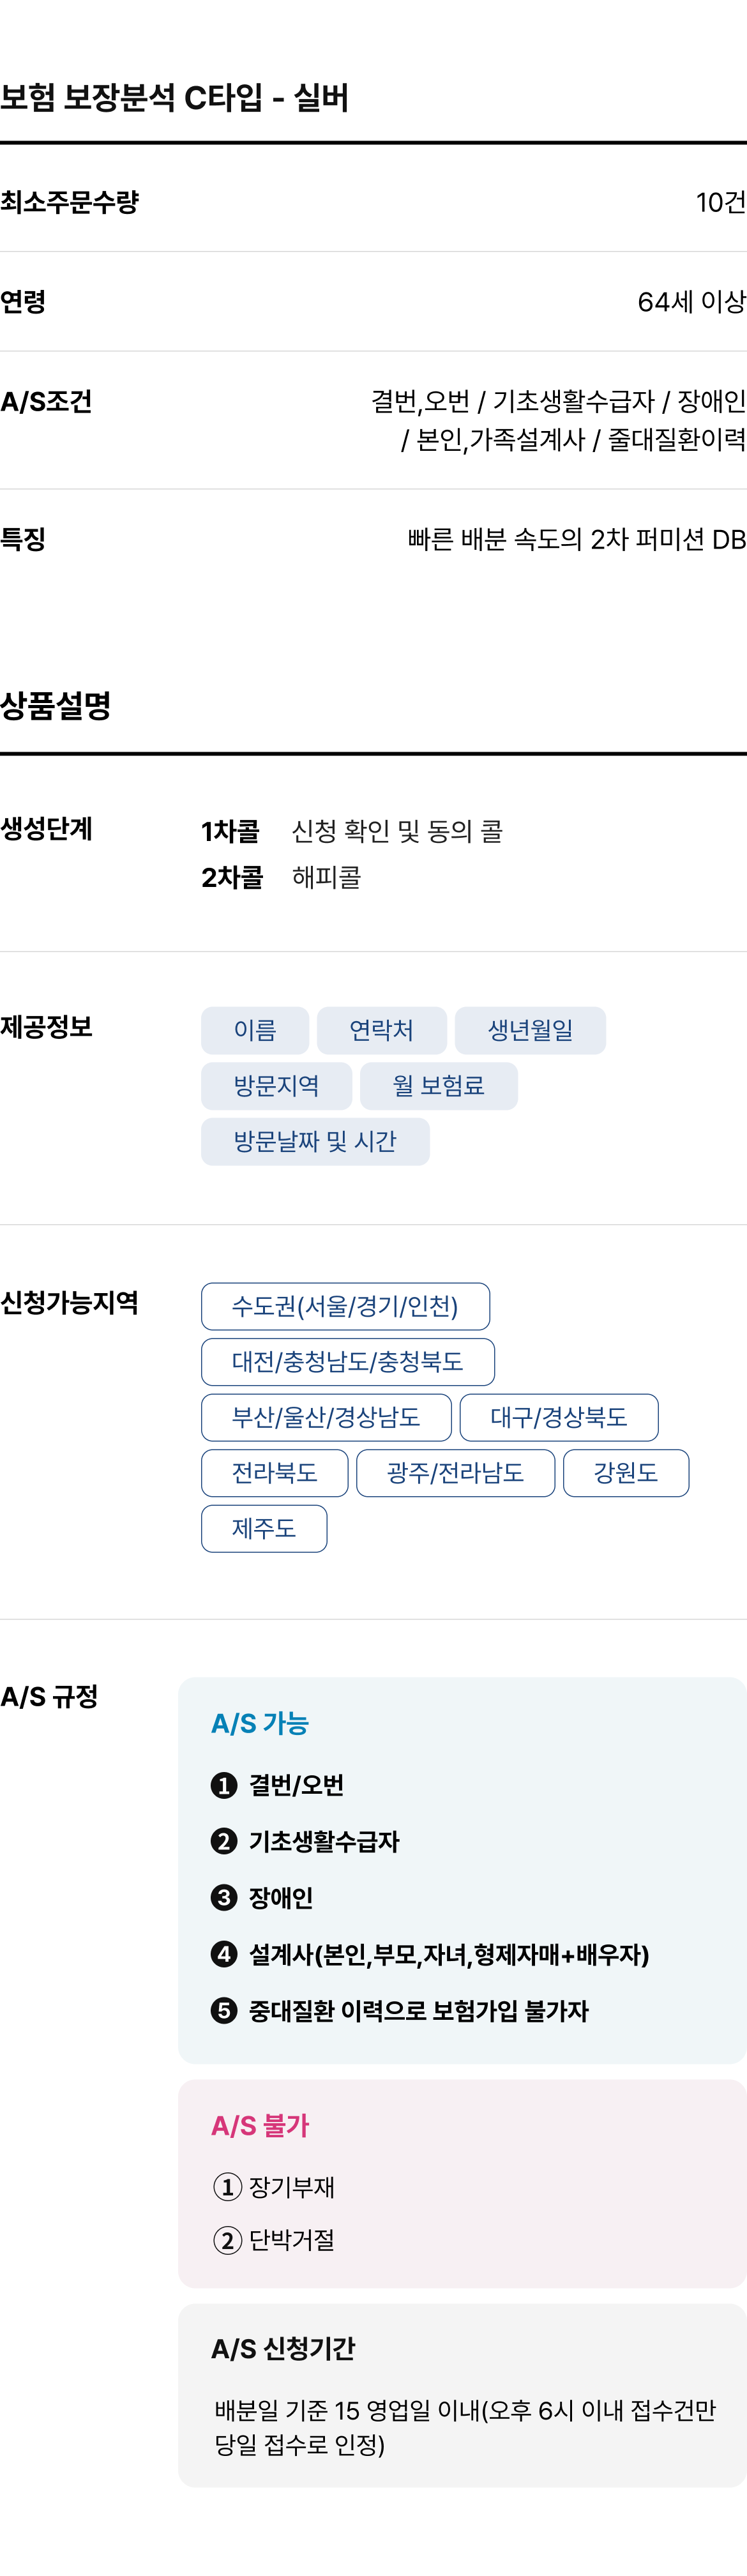This screenshot has width=747, height=2576.
Task: Select the 방문날짜 및 시간 tag
Action: [315, 1141]
